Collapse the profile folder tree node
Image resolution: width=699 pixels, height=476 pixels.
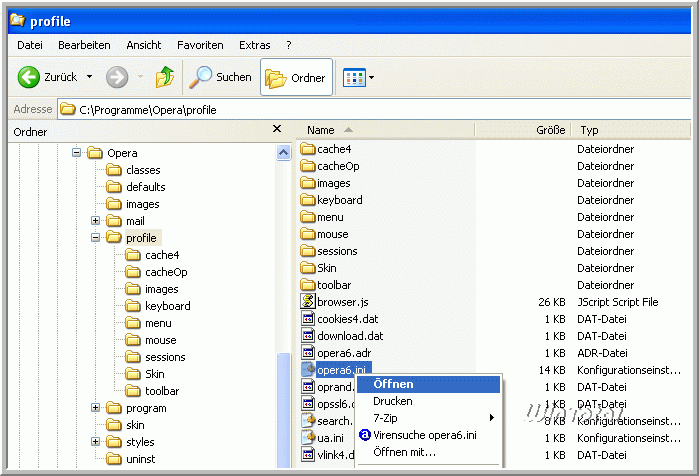point(96,238)
